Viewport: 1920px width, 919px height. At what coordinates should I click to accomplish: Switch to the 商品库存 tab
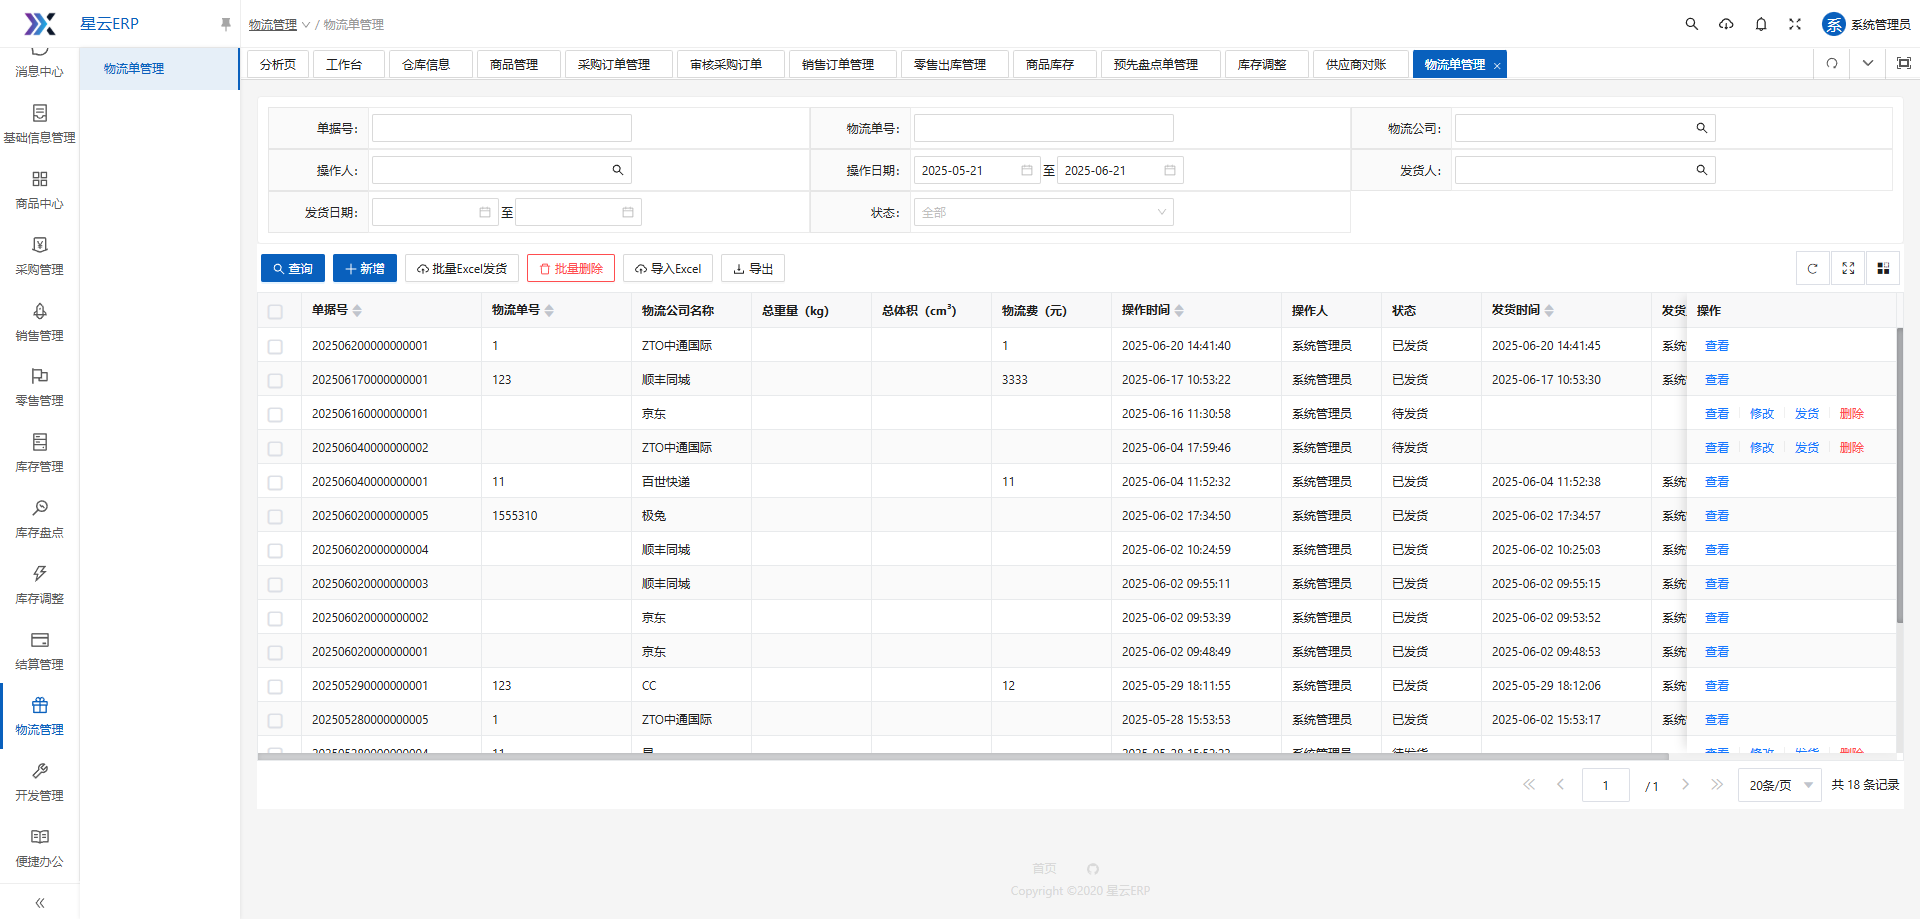point(1050,65)
